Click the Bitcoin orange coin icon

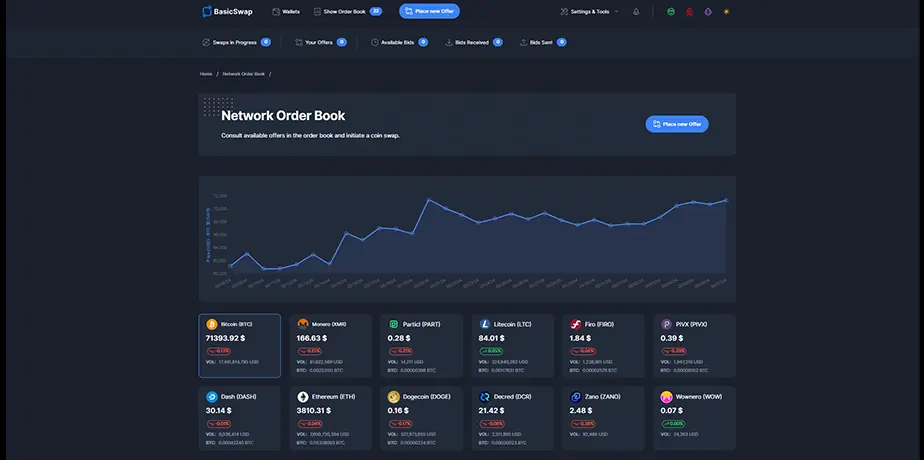(212, 324)
